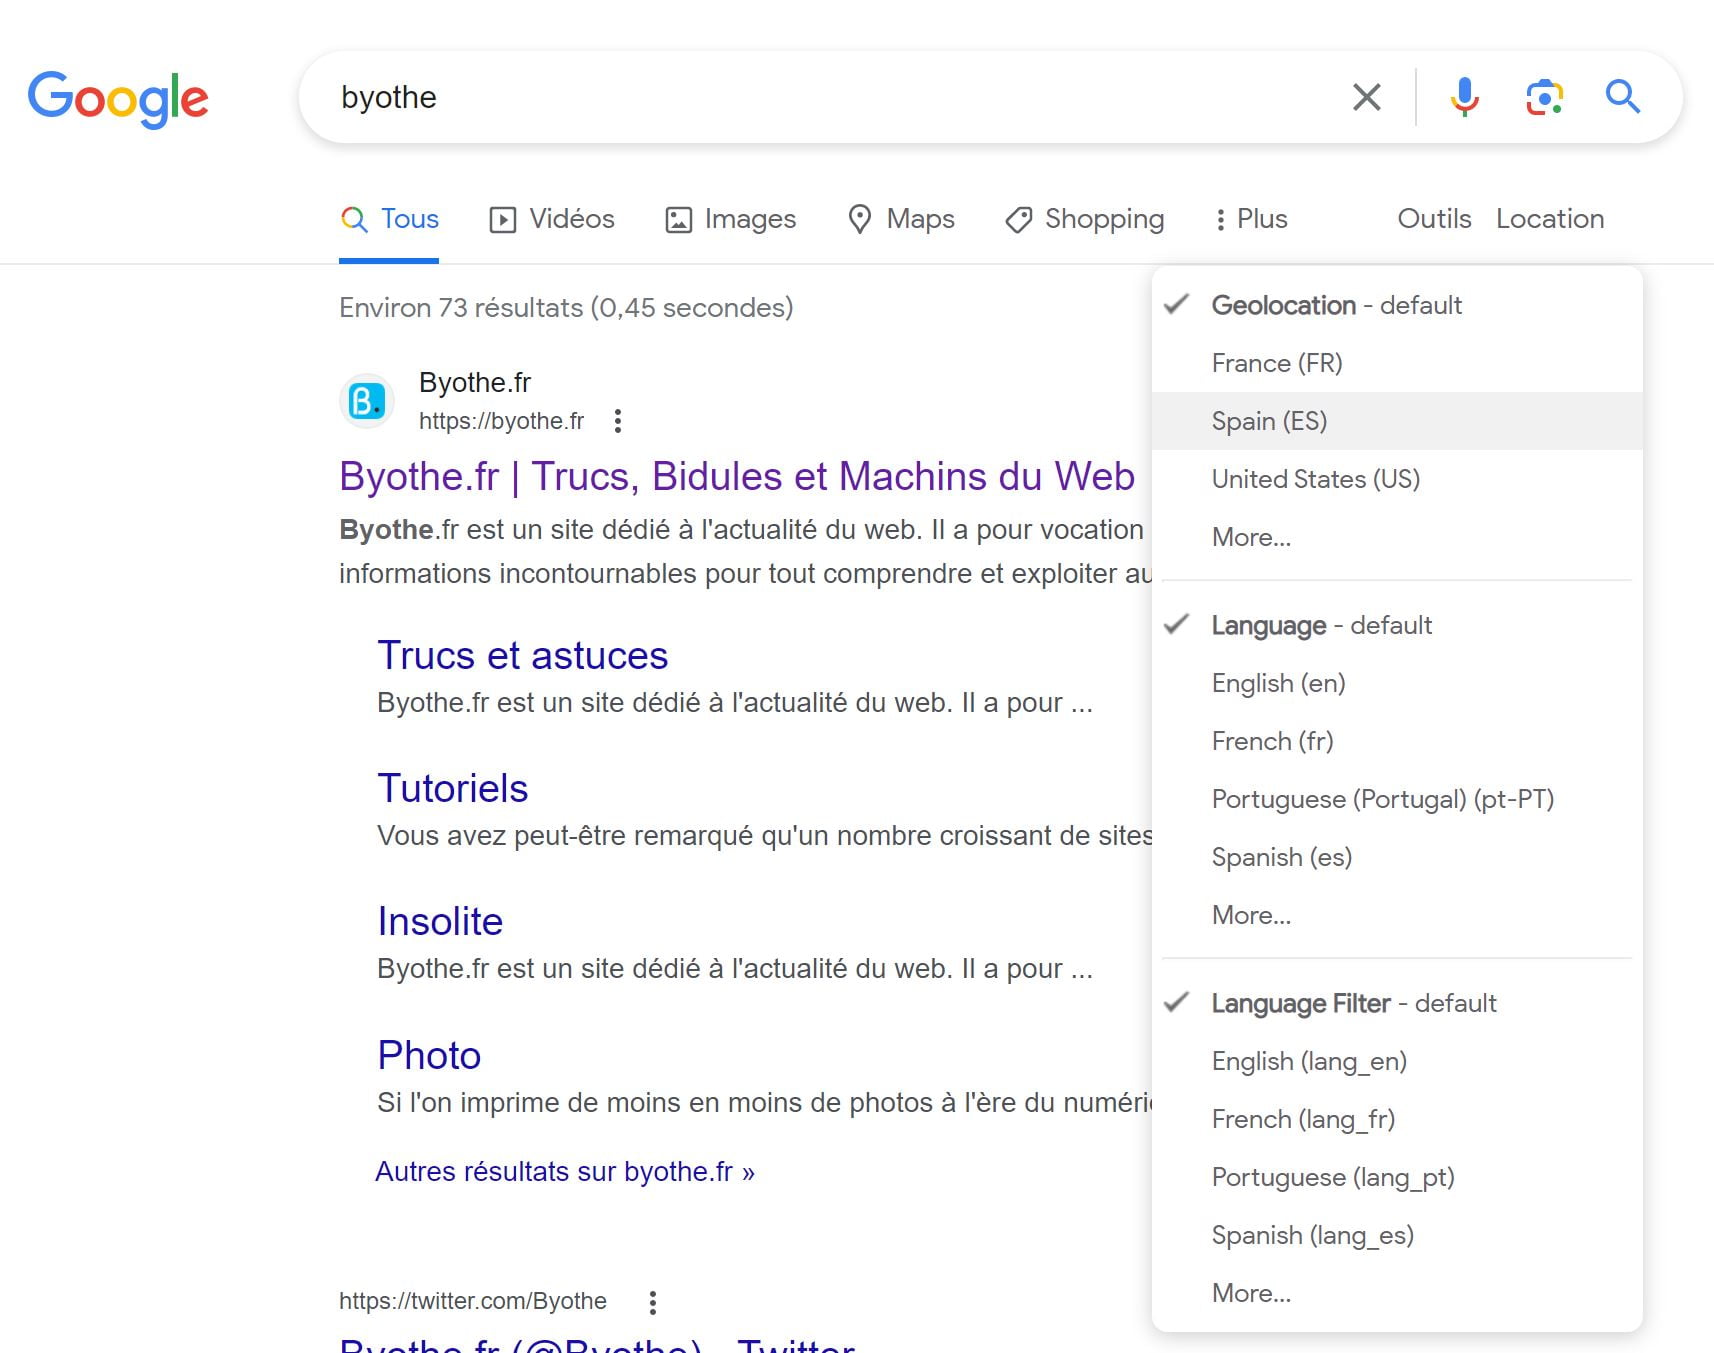
Task: Click Autres résultats sur byothe.fr link
Action: [565, 1172]
